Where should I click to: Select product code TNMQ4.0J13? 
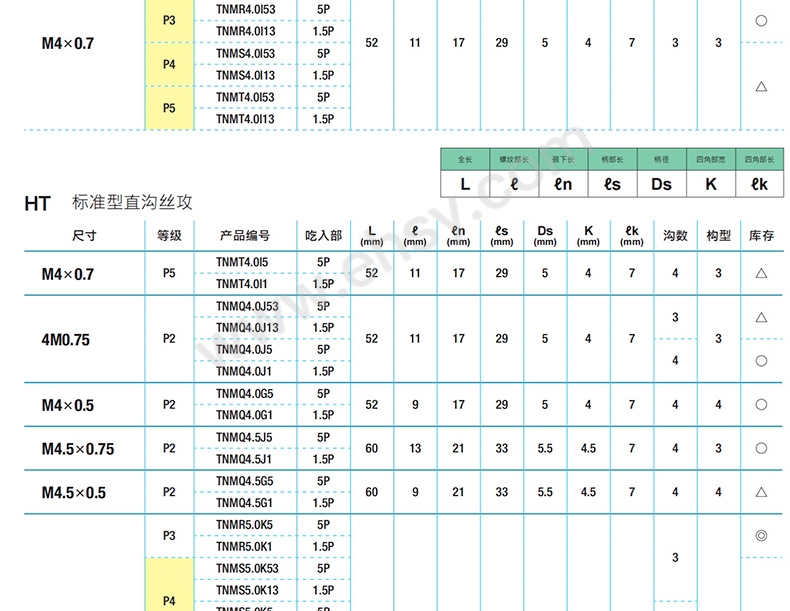[247, 328]
